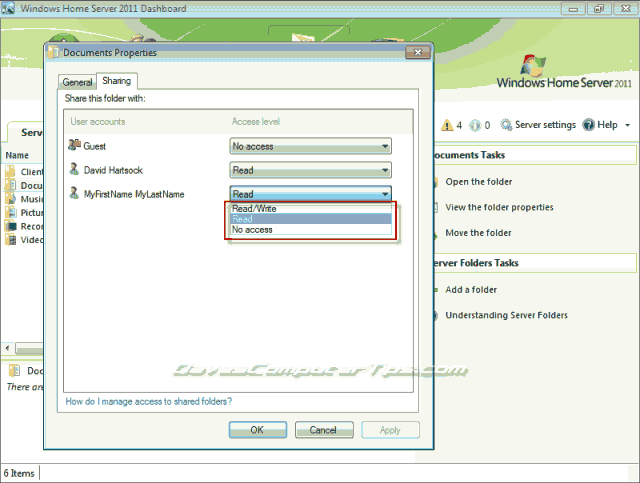The height and width of the screenshot is (483, 640).
Task: Open Server settings gear icon
Action: [506, 125]
